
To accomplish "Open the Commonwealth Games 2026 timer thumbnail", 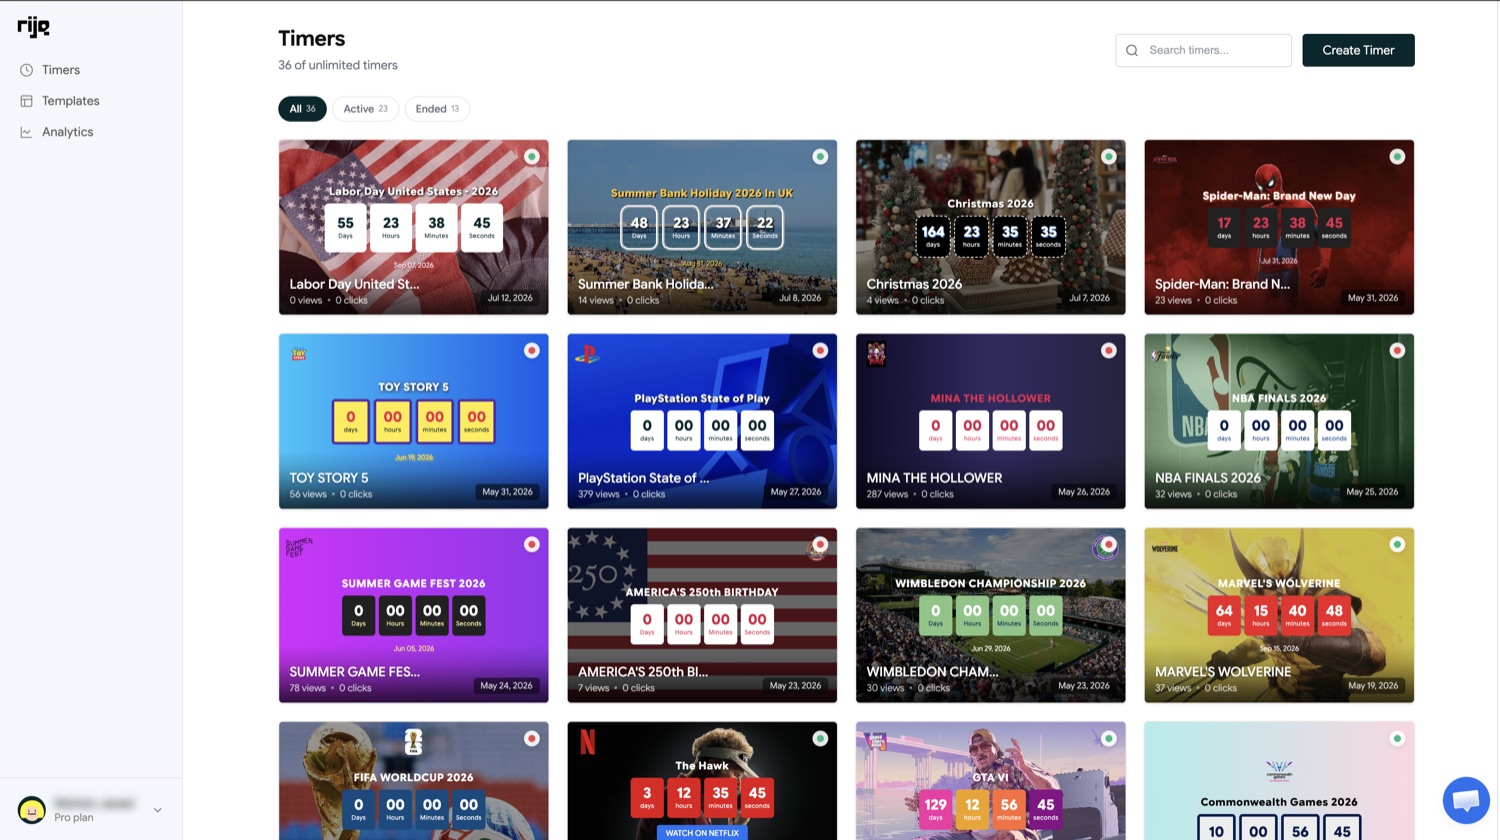I will [x=1279, y=781].
